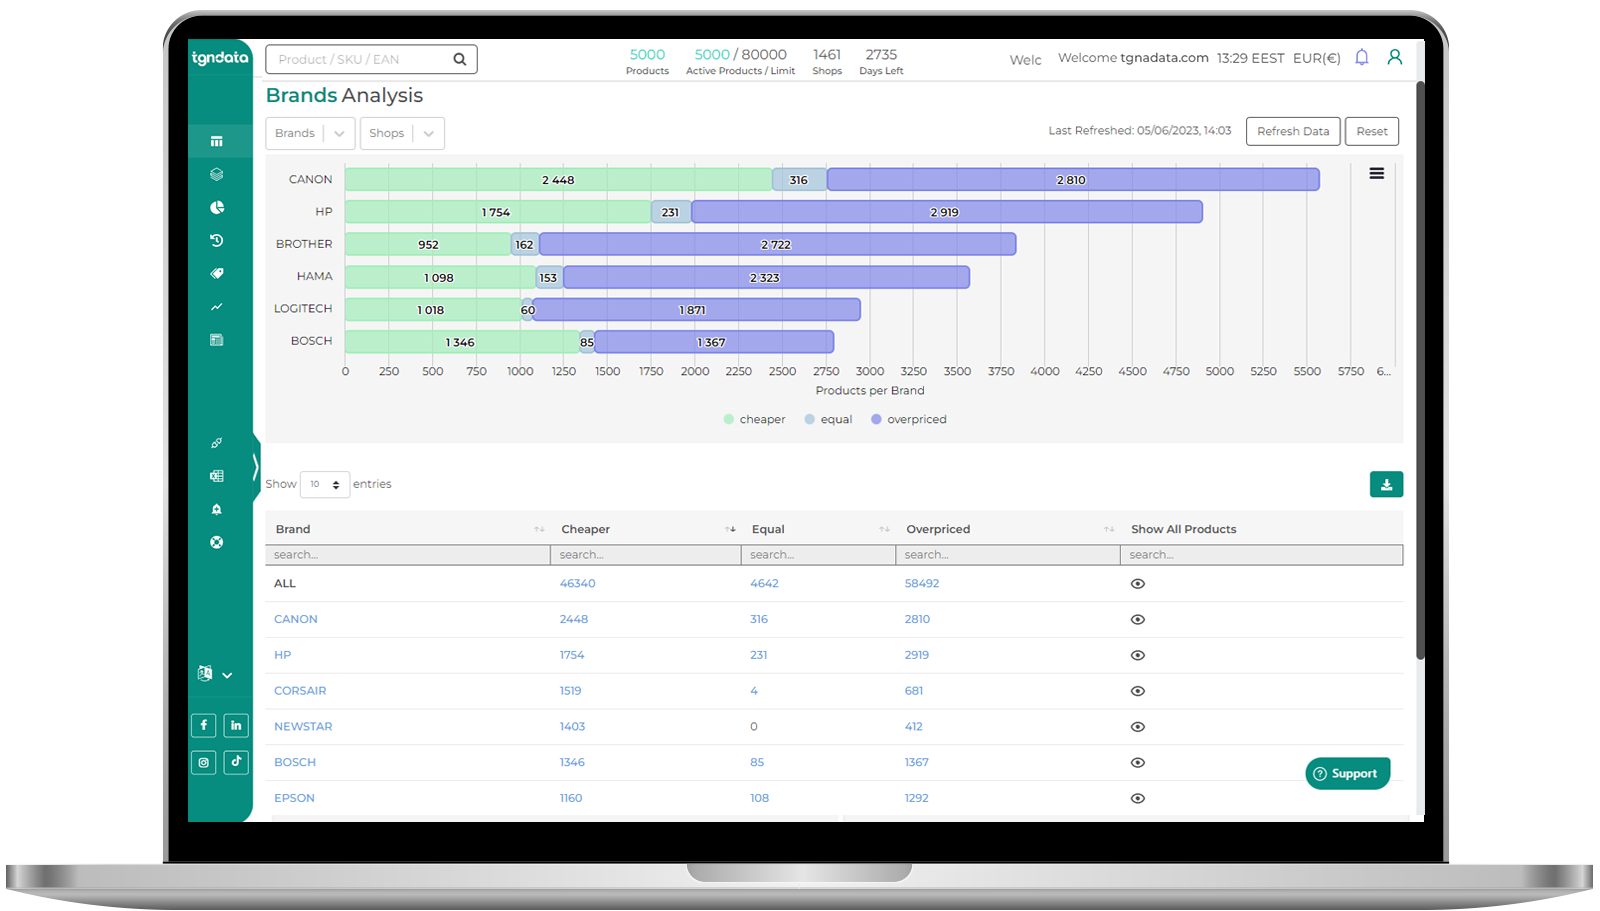The image size is (1600, 911).
Task: Open the price tags sidebar icon
Action: 216,273
